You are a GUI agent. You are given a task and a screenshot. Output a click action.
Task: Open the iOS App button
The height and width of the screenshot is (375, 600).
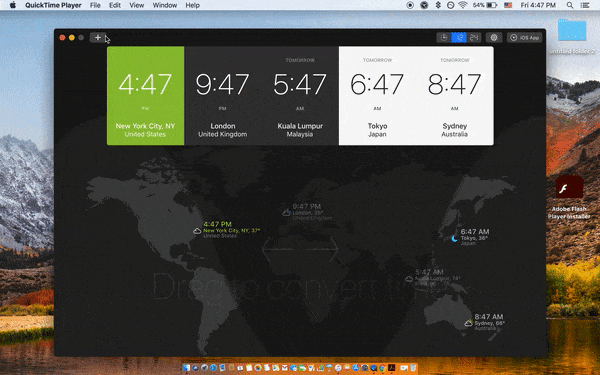(525, 38)
